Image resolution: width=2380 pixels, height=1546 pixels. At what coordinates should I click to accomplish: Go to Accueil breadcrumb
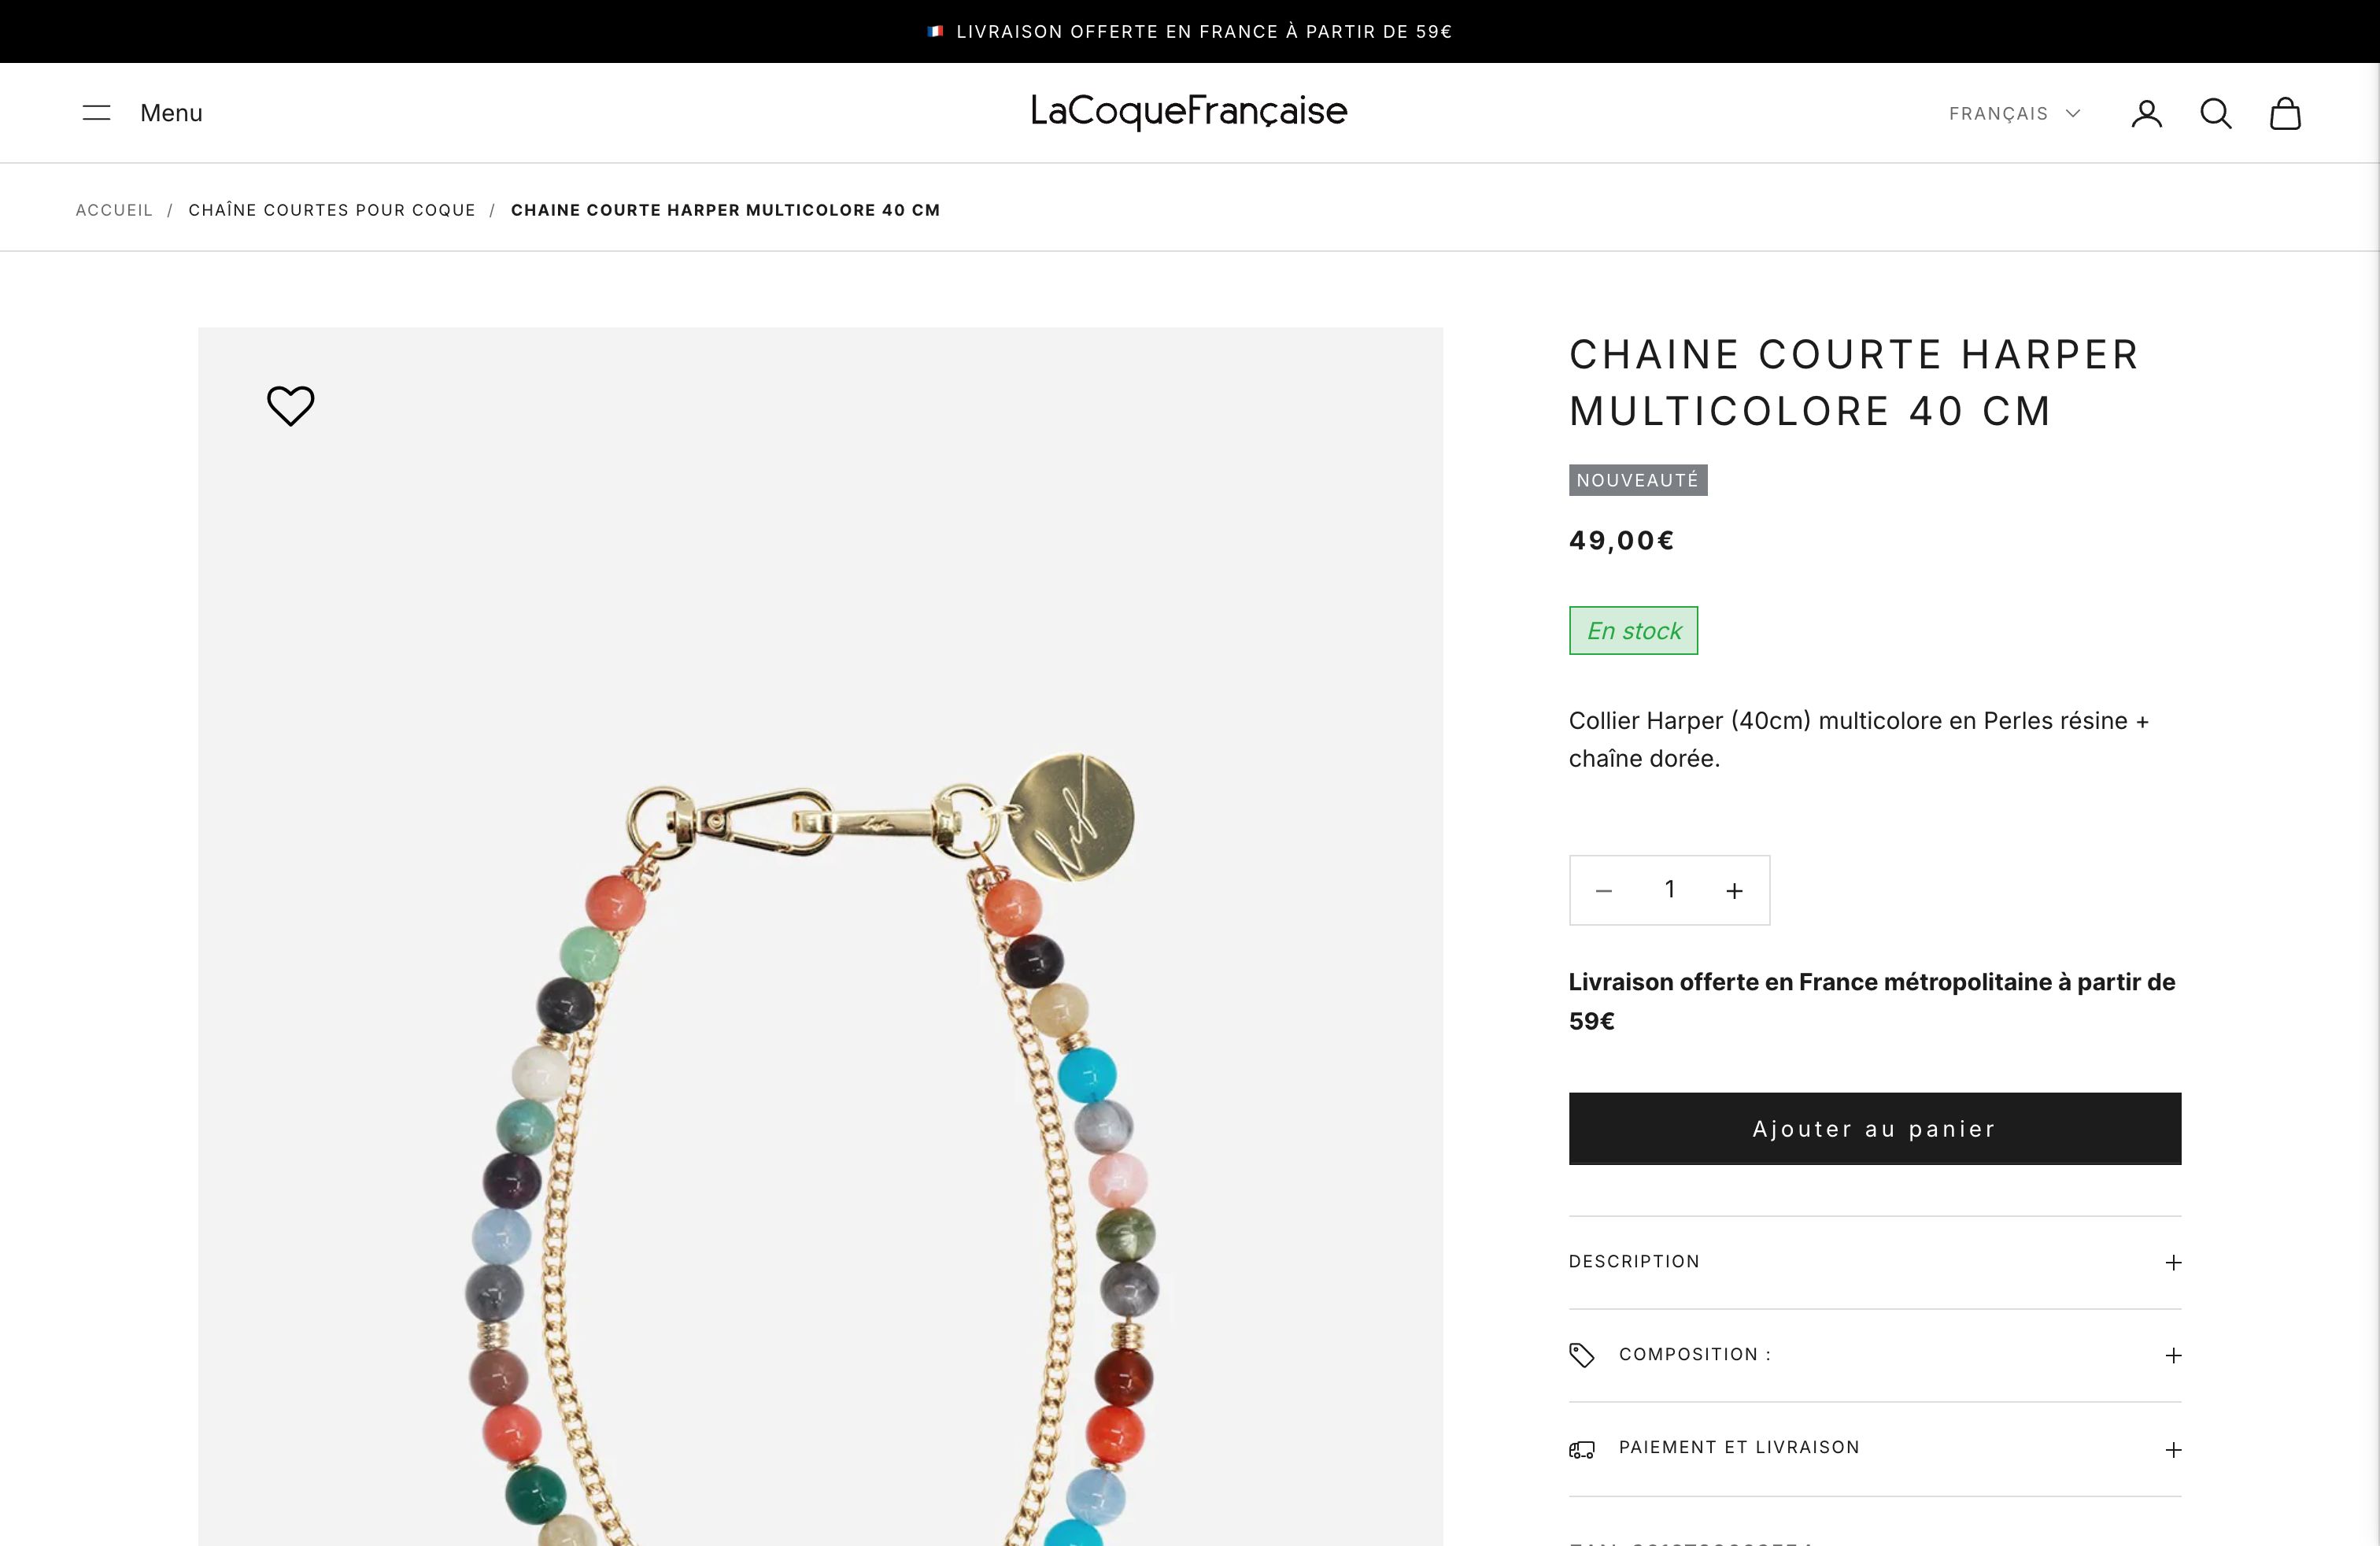pos(114,210)
